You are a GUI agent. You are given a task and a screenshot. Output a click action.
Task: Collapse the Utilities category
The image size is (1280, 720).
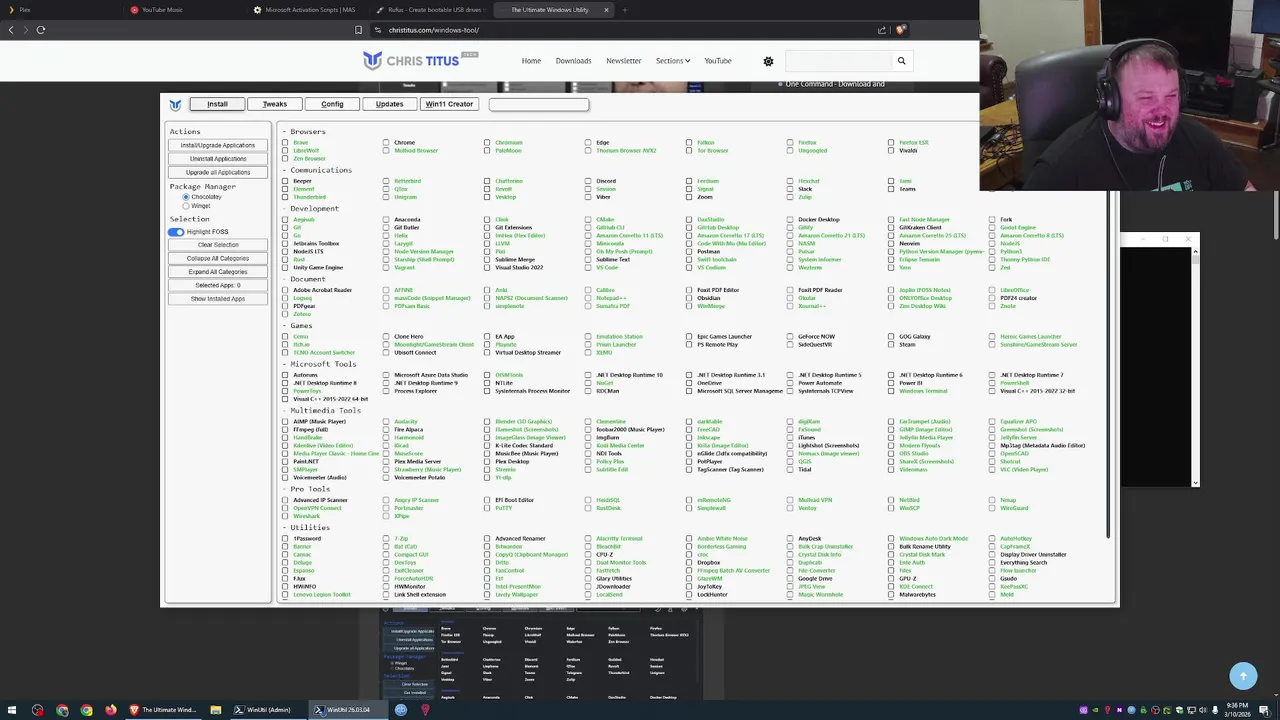307,527
